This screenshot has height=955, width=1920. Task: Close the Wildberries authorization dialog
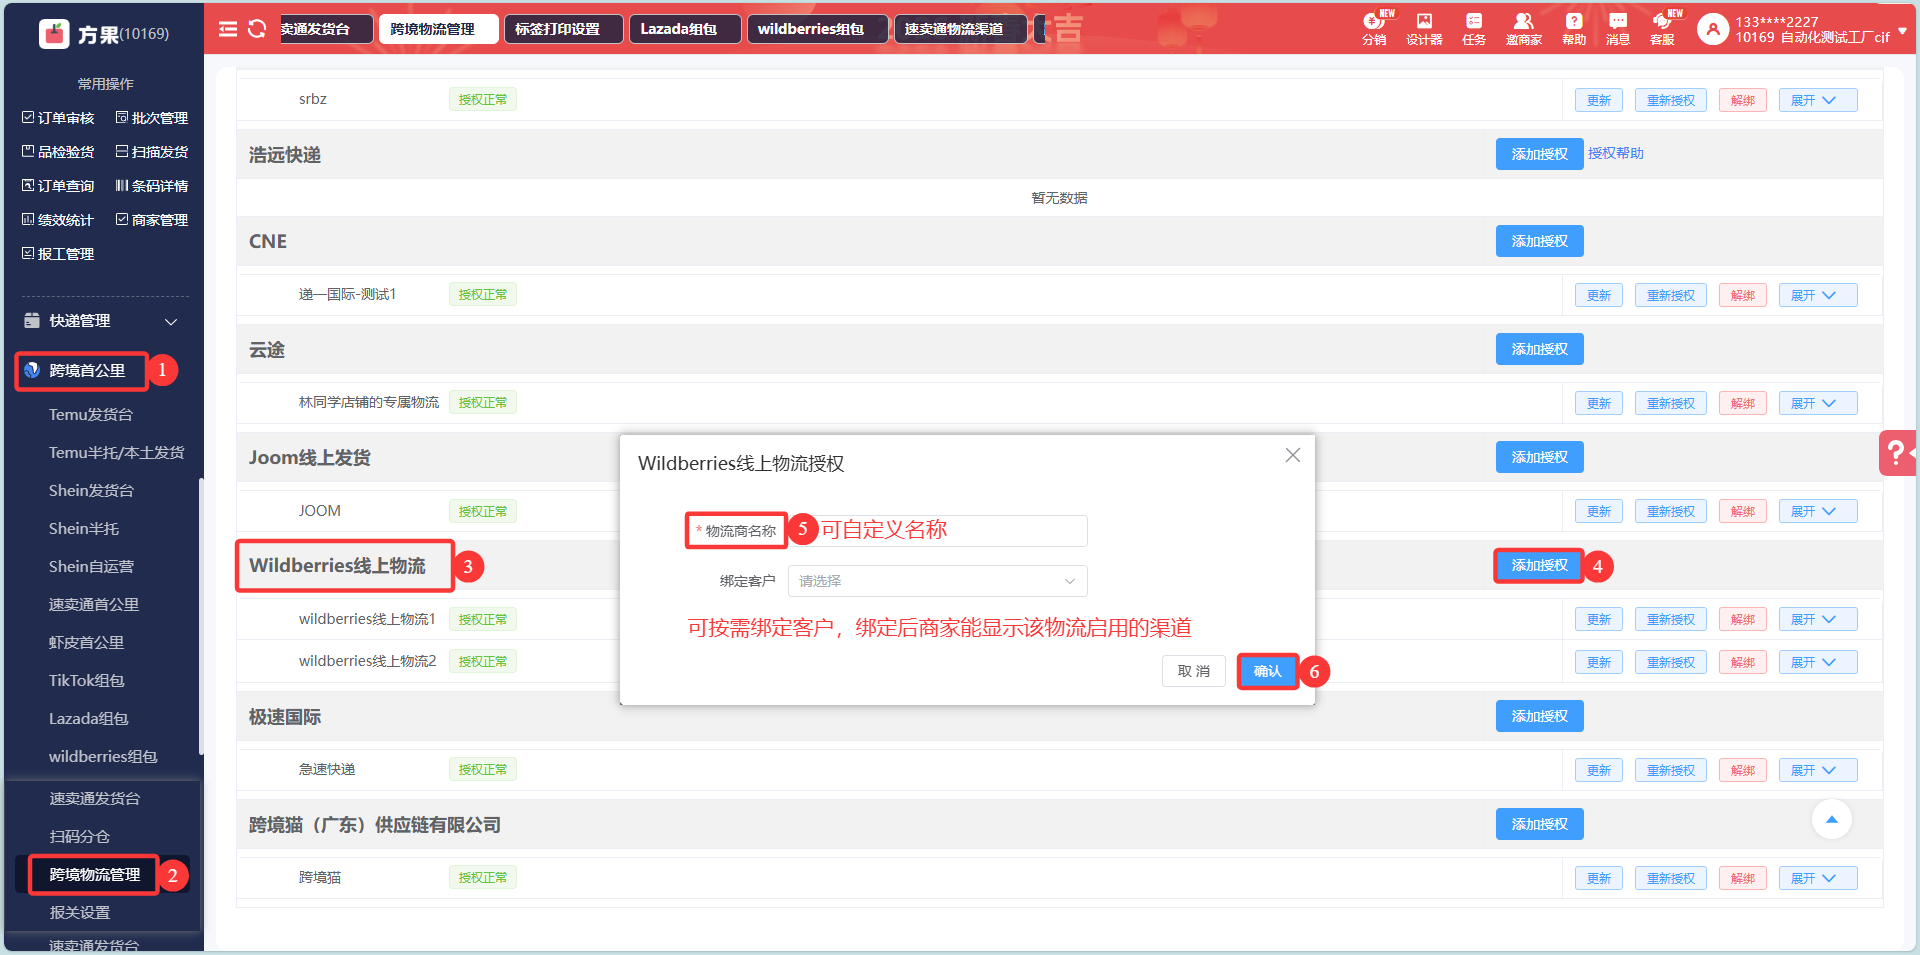pyautogui.click(x=1292, y=455)
